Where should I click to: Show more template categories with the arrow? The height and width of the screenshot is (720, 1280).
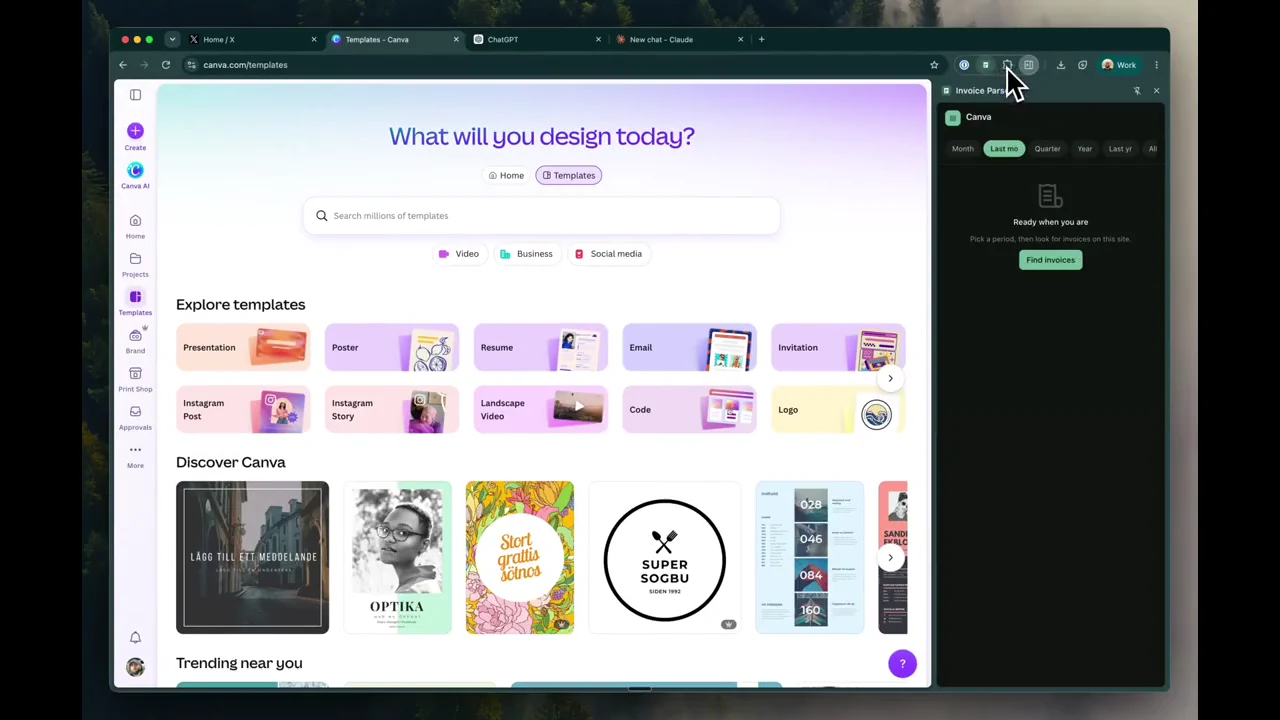890,378
